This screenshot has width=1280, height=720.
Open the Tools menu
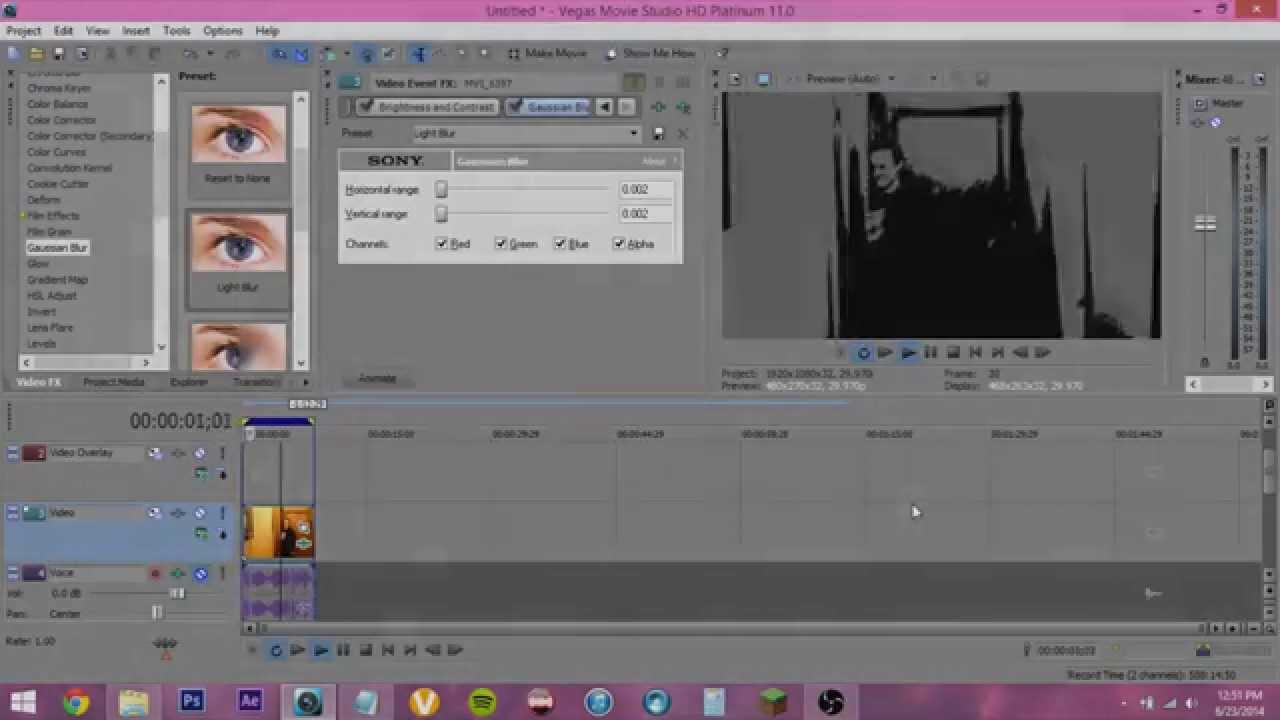click(x=177, y=31)
